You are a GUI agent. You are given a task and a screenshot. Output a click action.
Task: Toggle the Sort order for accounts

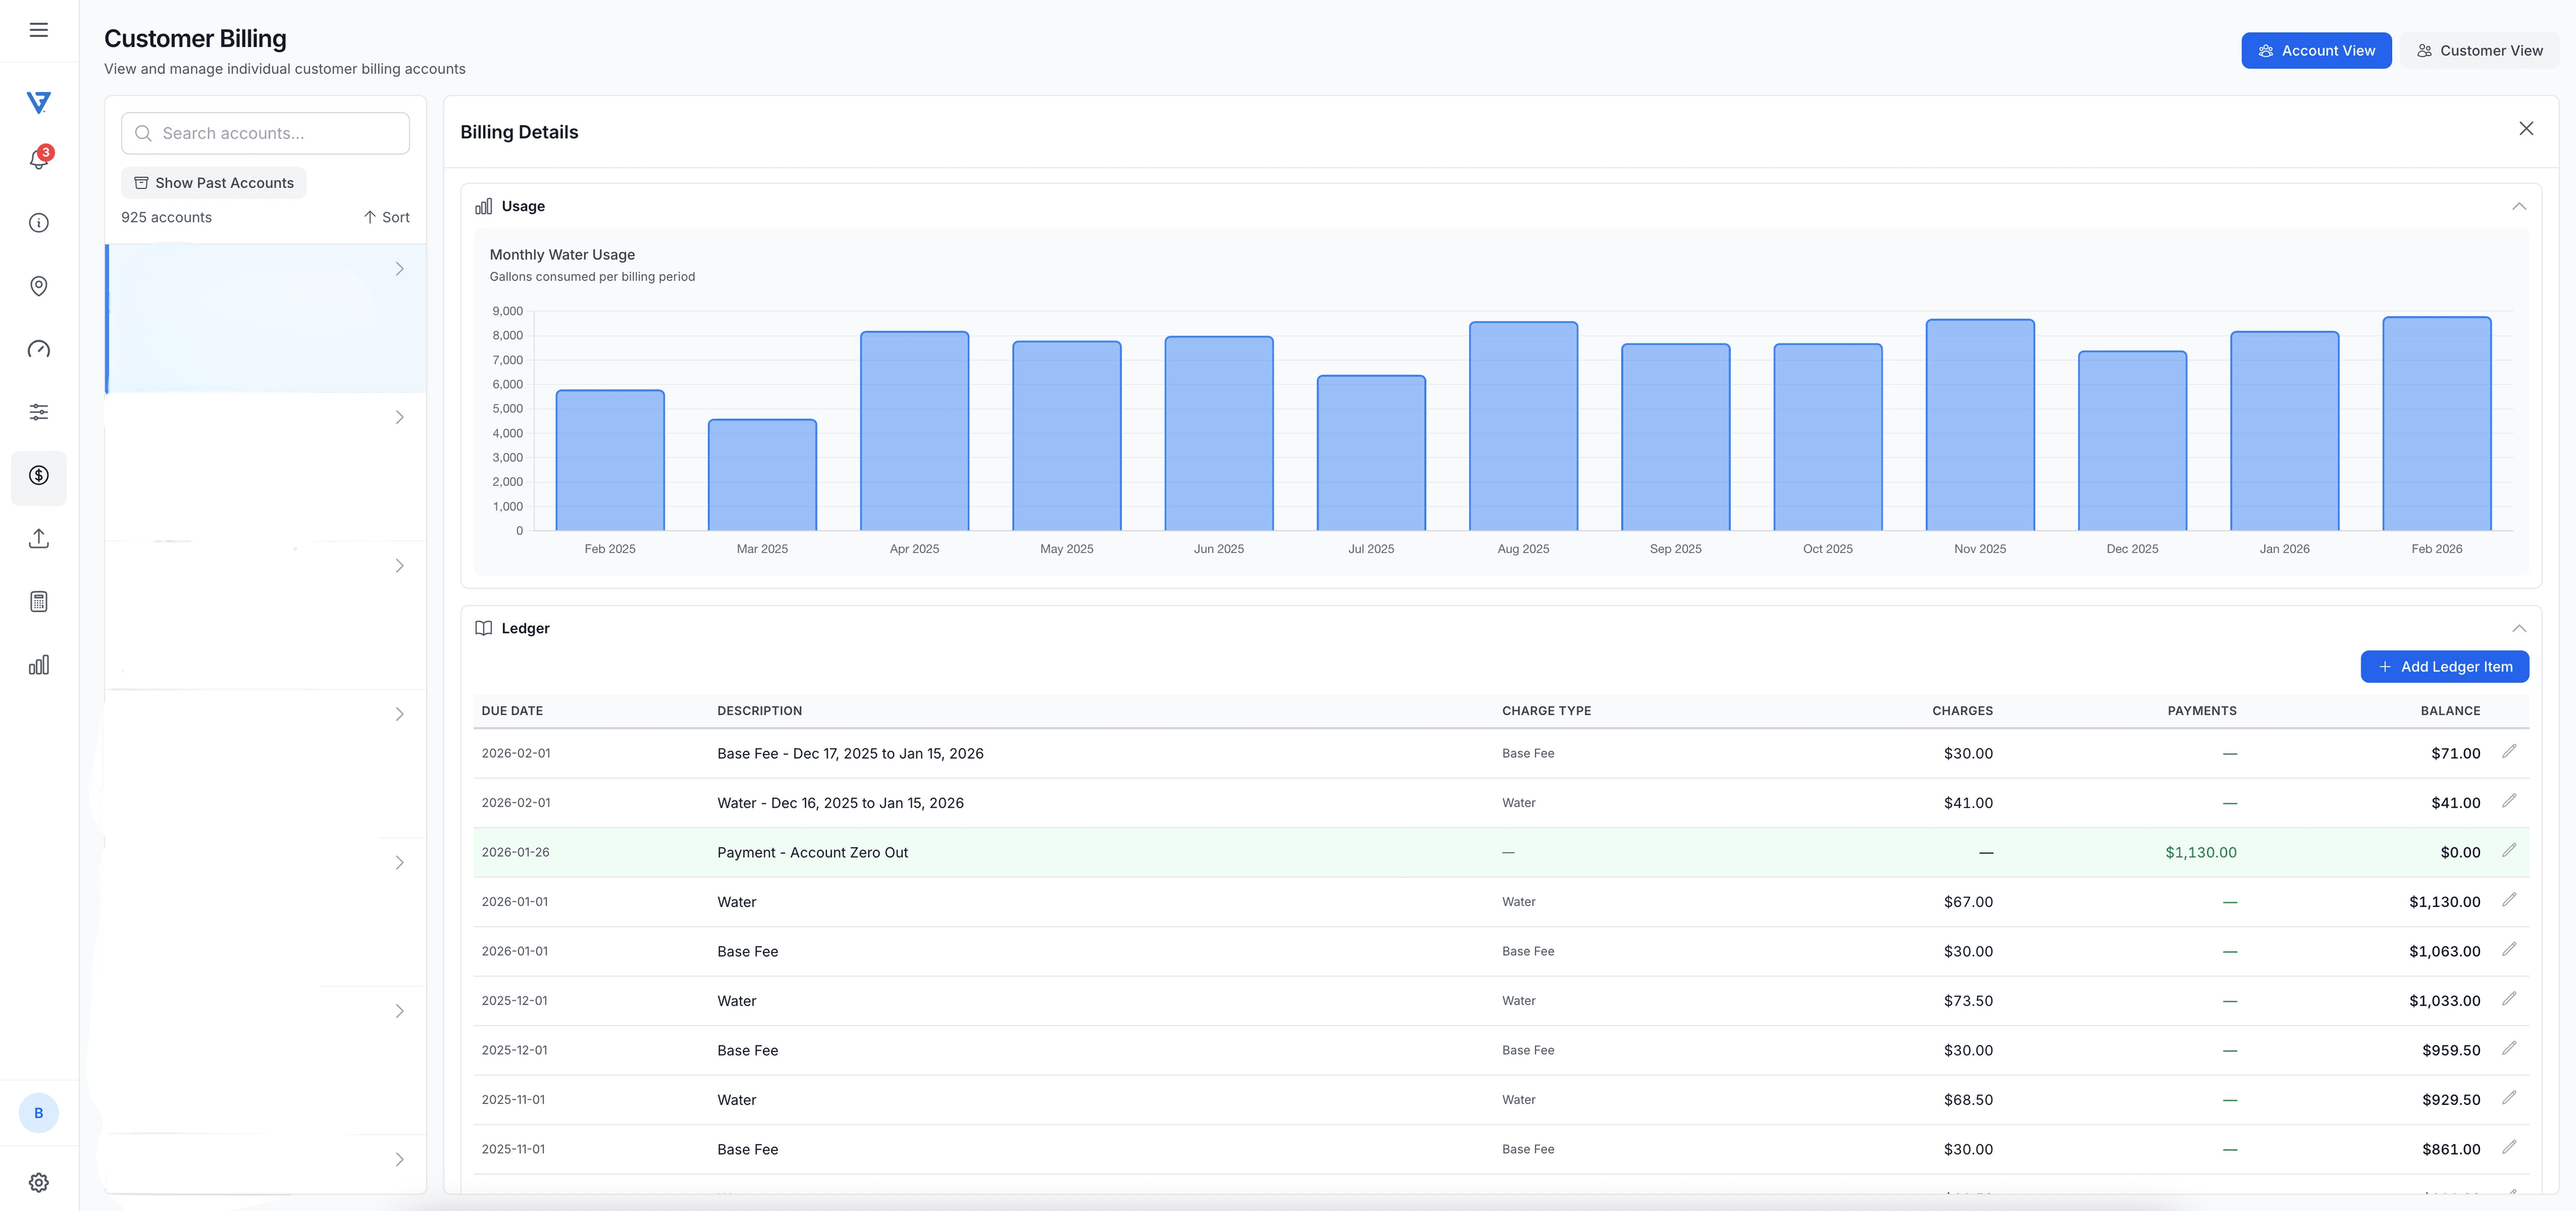point(386,216)
